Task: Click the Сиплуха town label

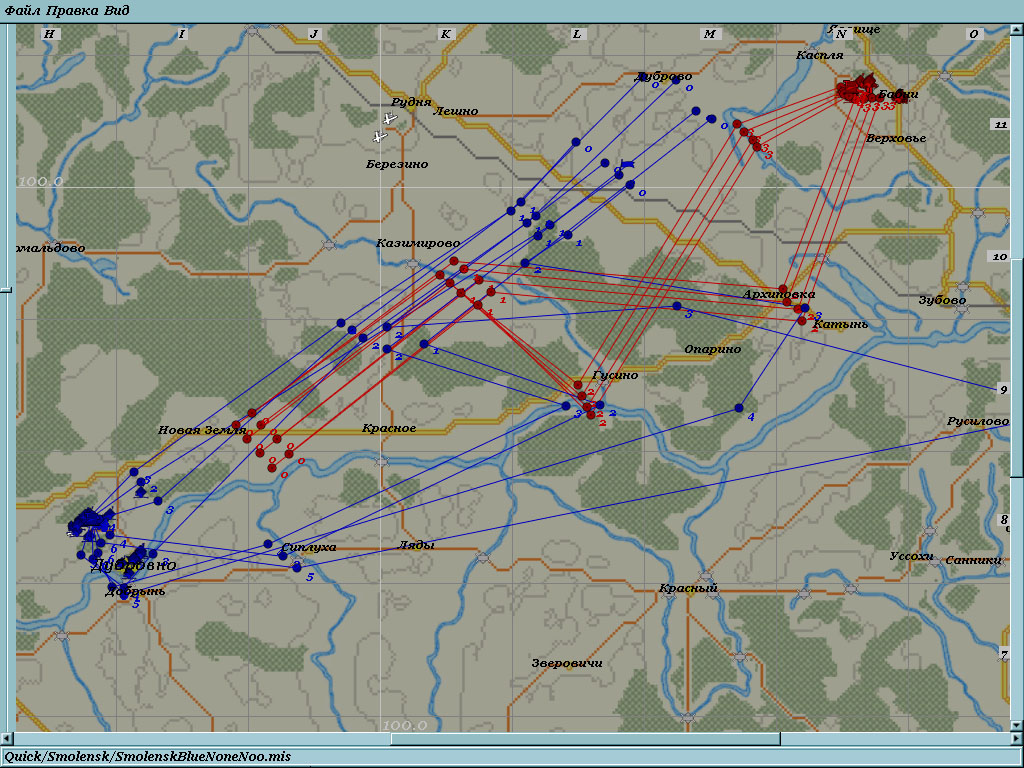Action: point(309,547)
